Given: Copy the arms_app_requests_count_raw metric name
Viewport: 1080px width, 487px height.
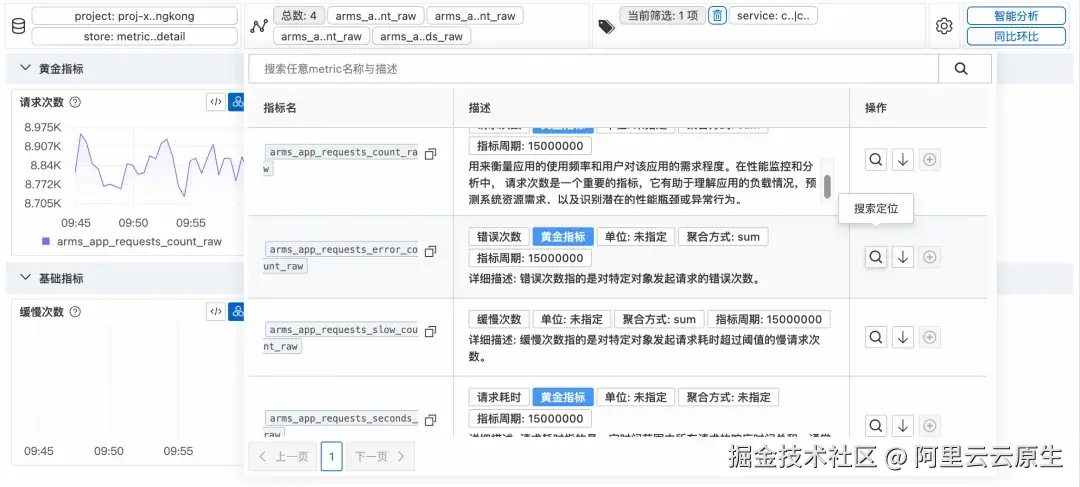Looking at the screenshot, I should [x=430, y=154].
